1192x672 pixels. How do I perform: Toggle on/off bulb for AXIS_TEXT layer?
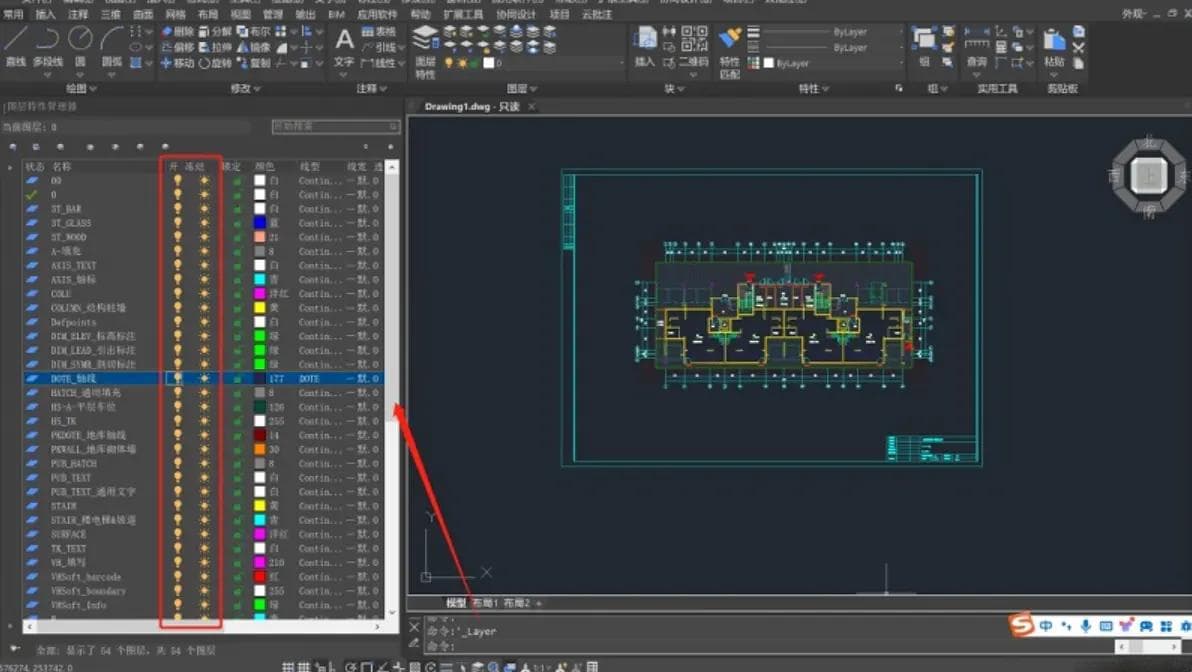(x=178, y=265)
